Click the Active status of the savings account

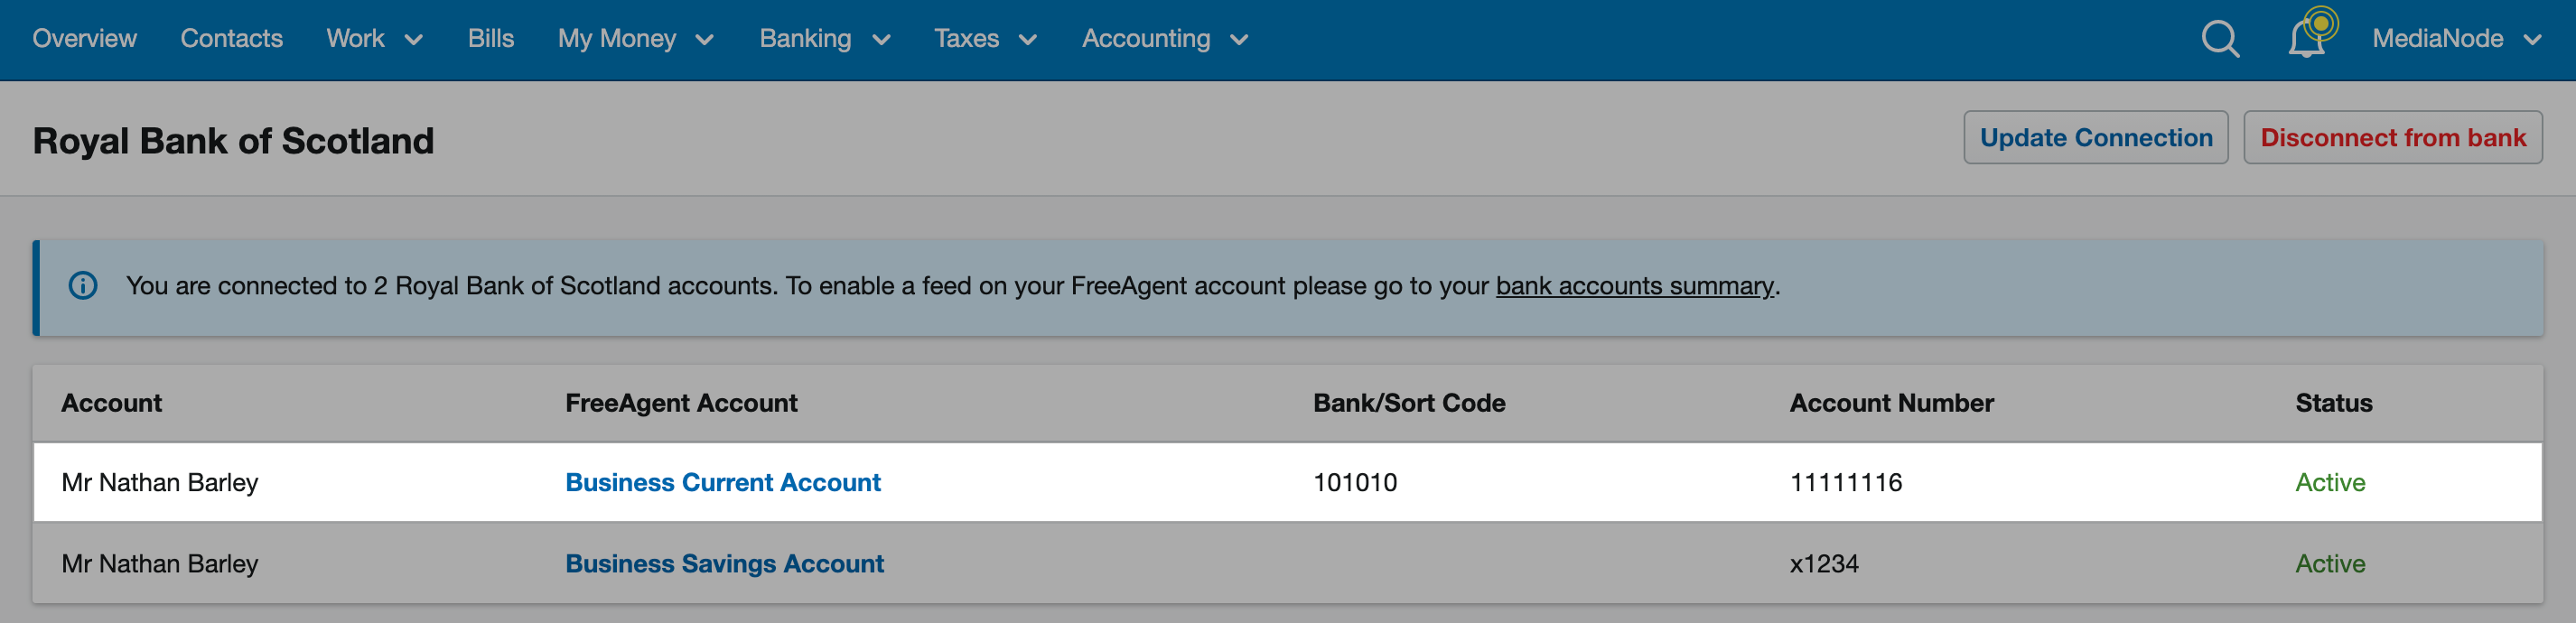[x=2330, y=563]
